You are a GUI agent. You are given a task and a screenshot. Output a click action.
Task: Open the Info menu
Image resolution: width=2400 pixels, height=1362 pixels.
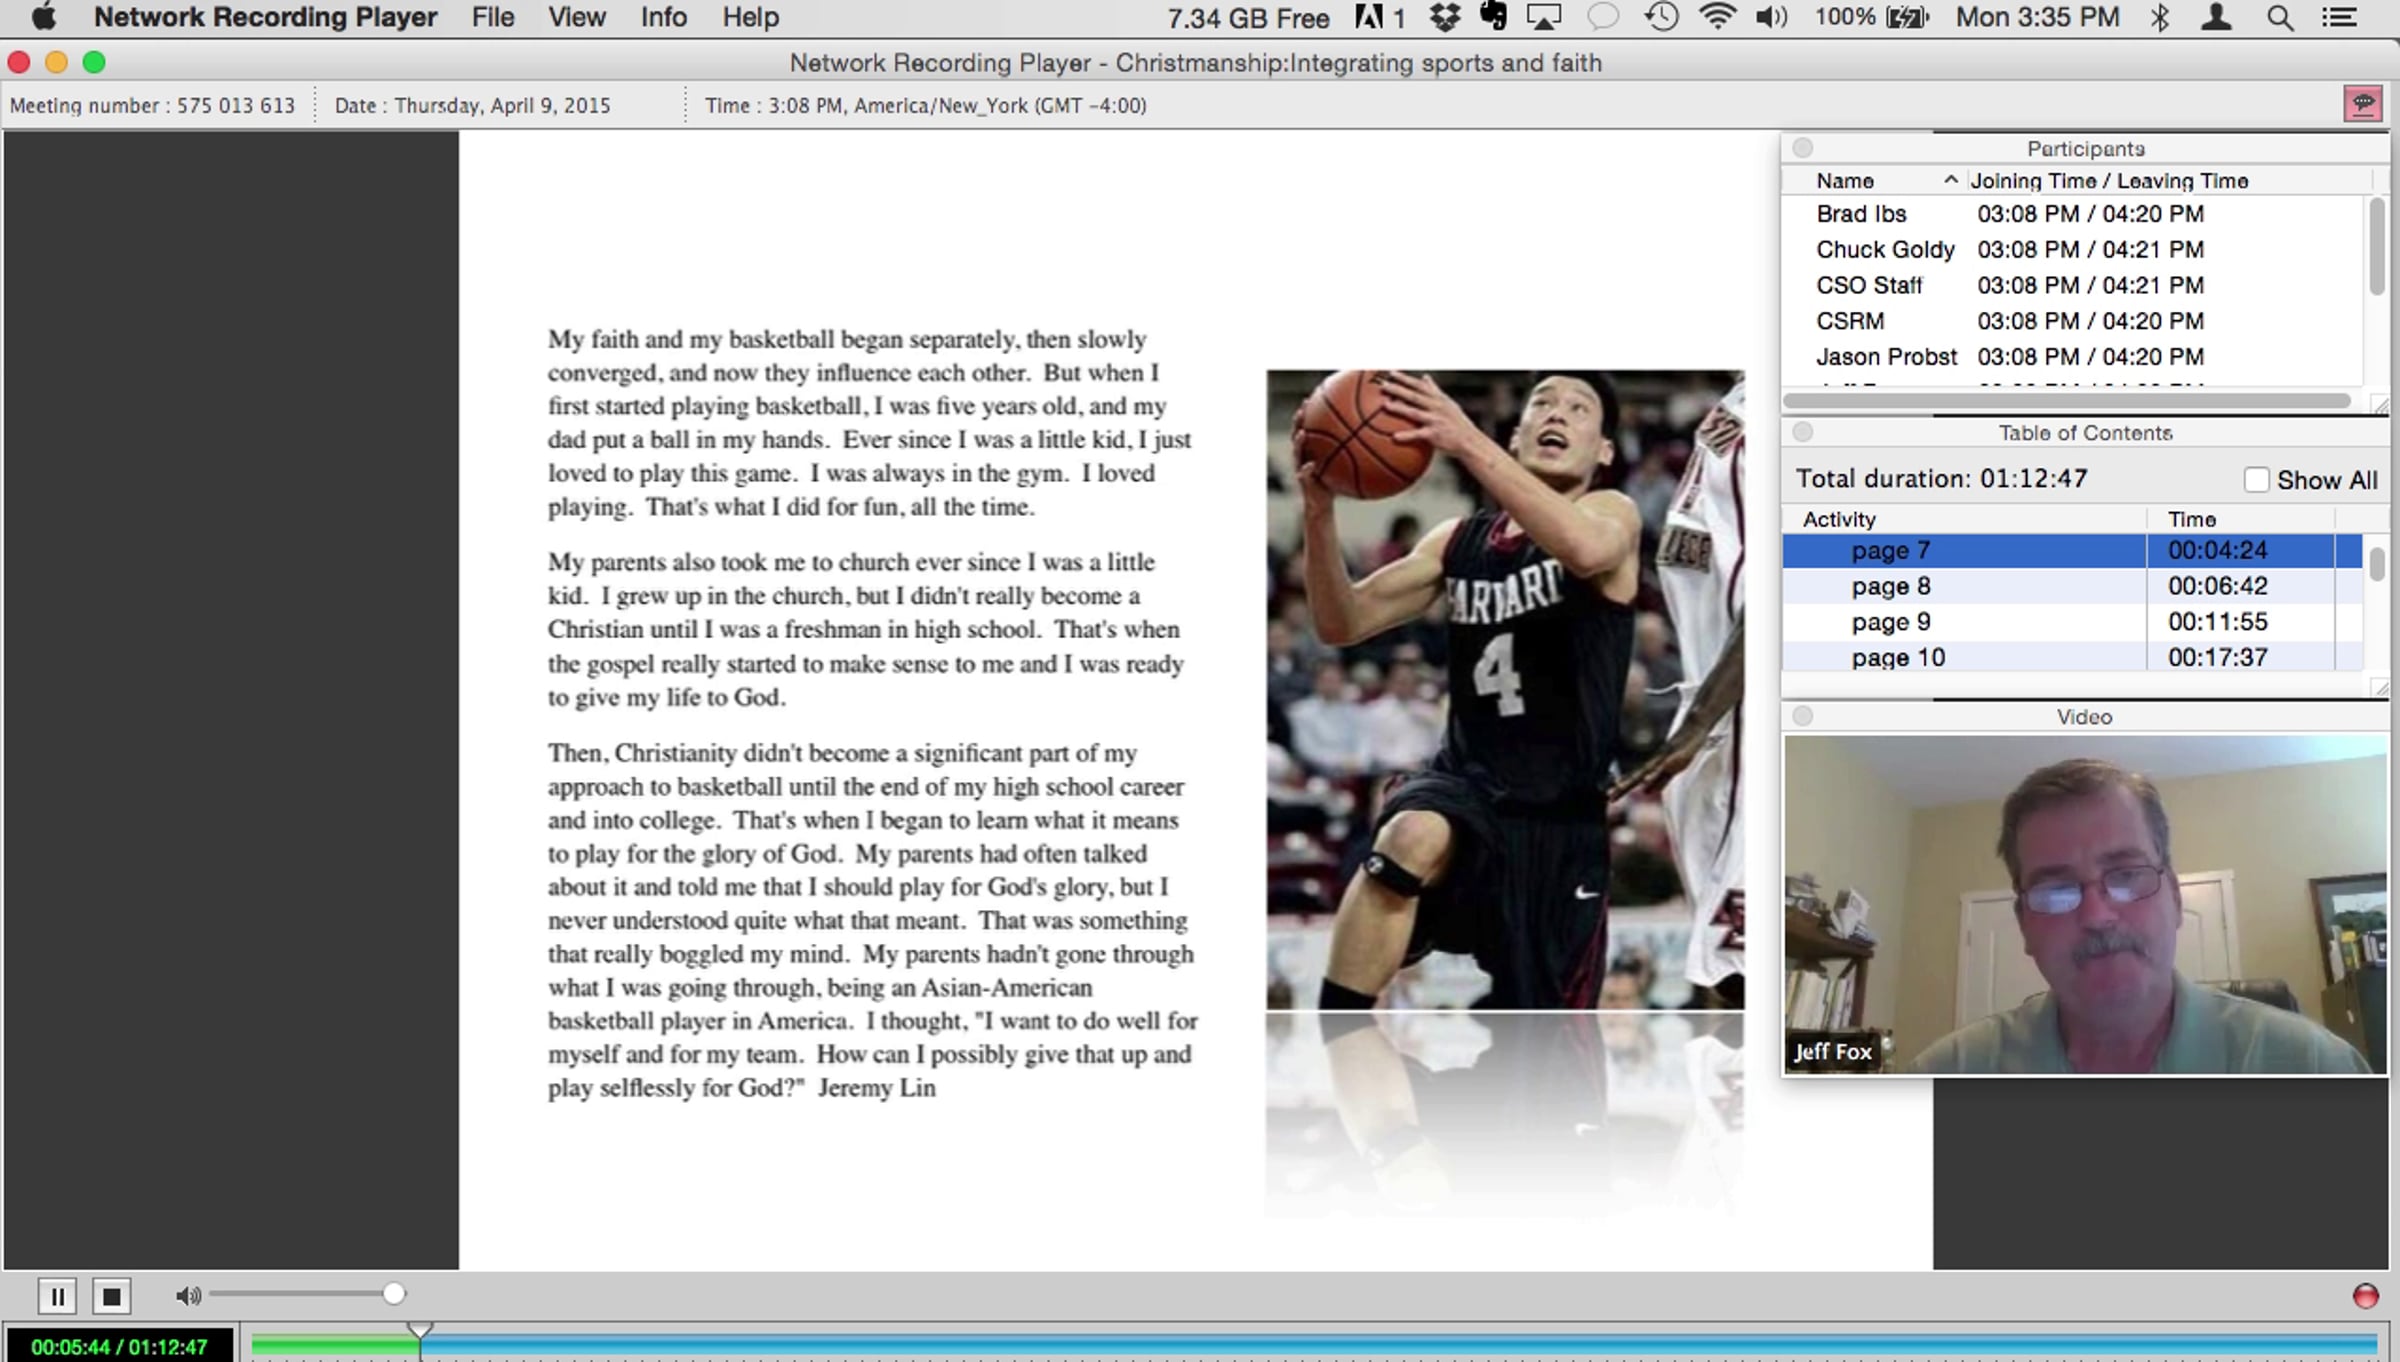664,18
